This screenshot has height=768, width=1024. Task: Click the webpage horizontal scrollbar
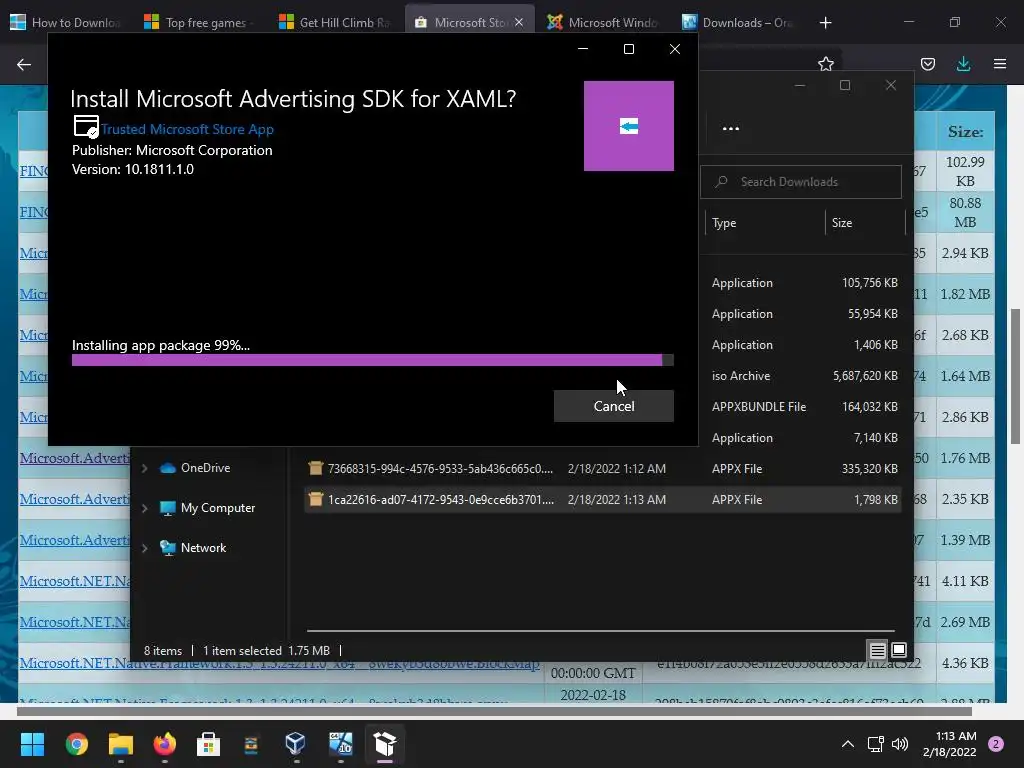pos(494,711)
